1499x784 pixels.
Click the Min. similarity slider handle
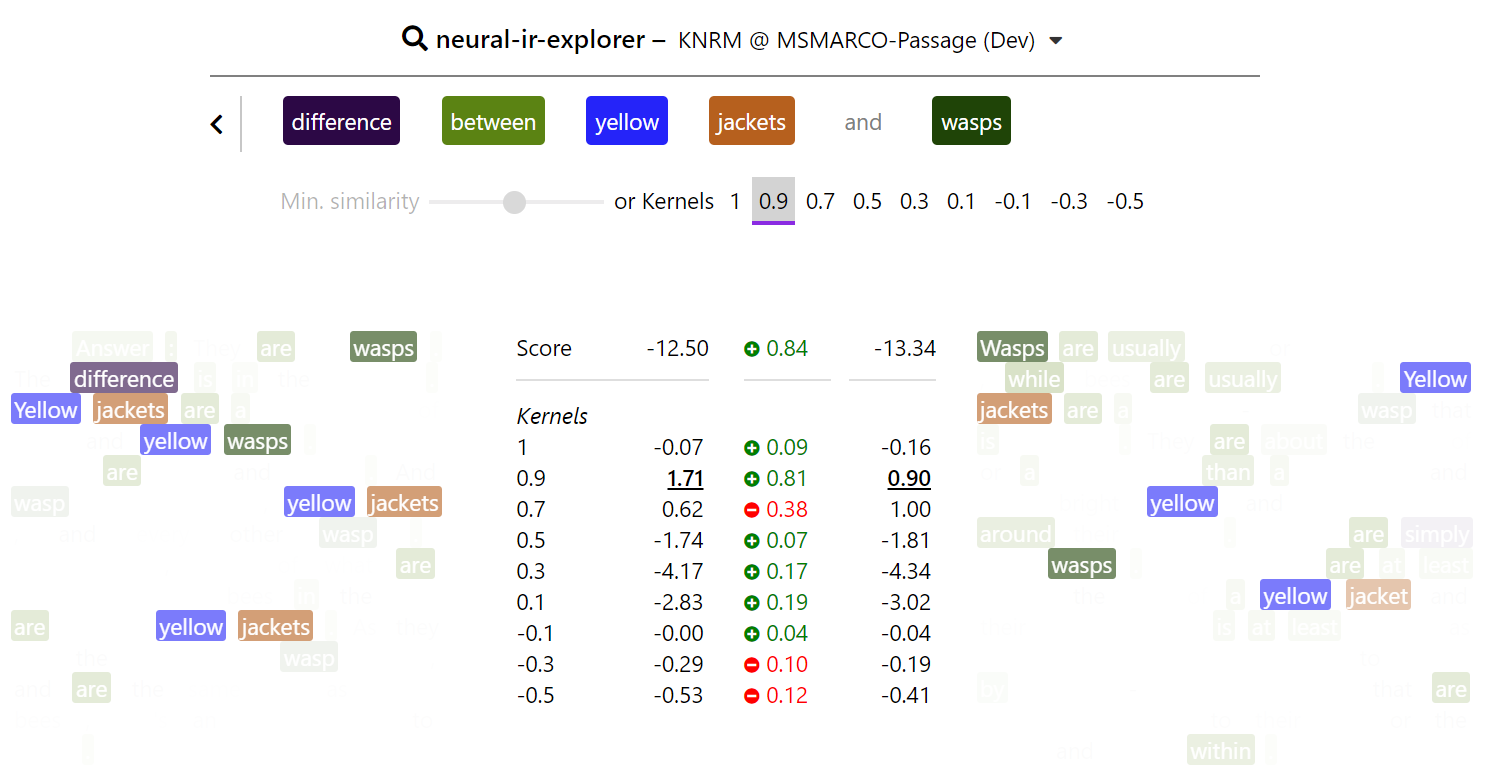click(x=514, y=202)
